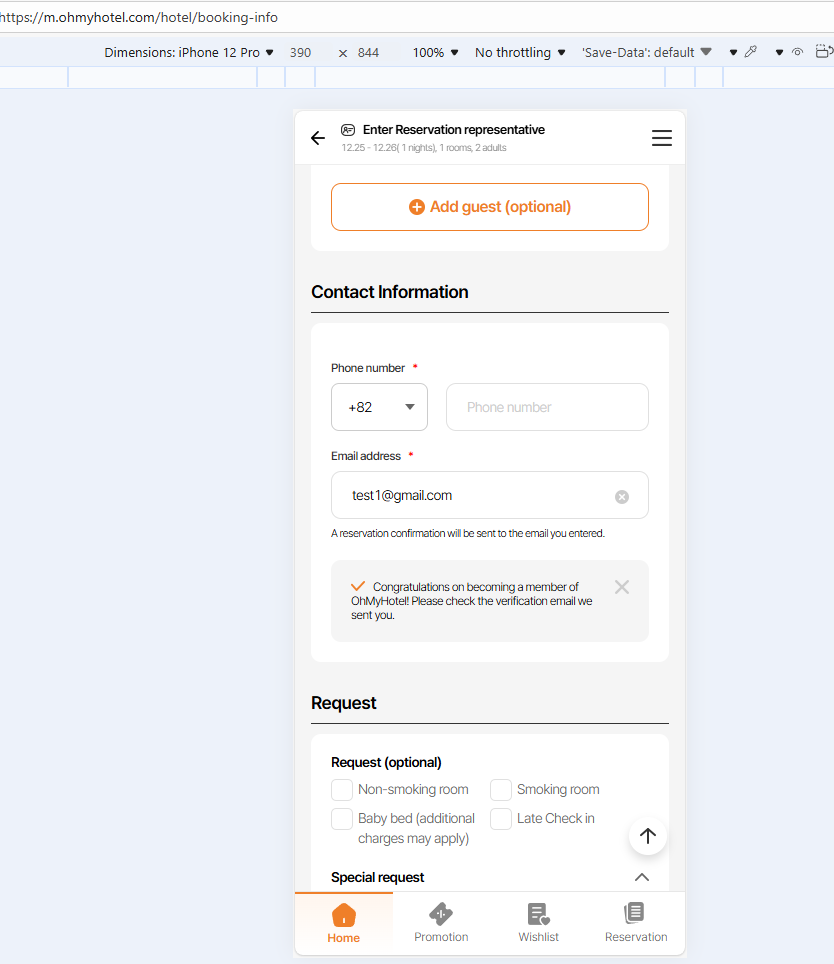Tick the Baby bed checkbox
Screen dimensions: 834x964
(342, 819)
